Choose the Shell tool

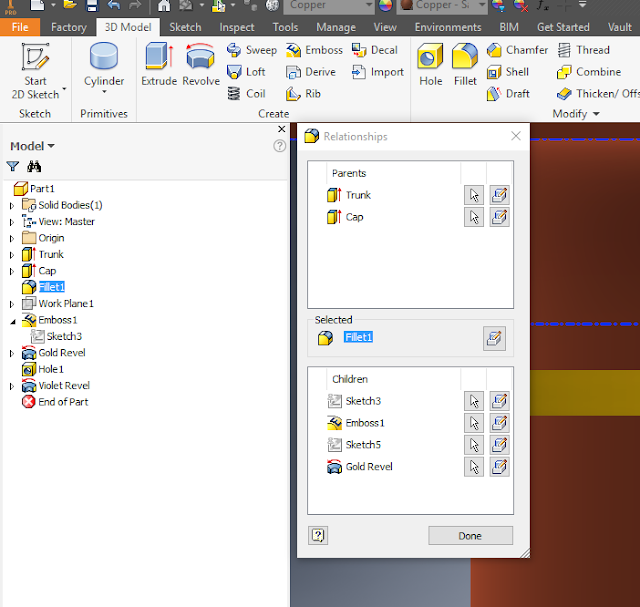click(508, 72)
